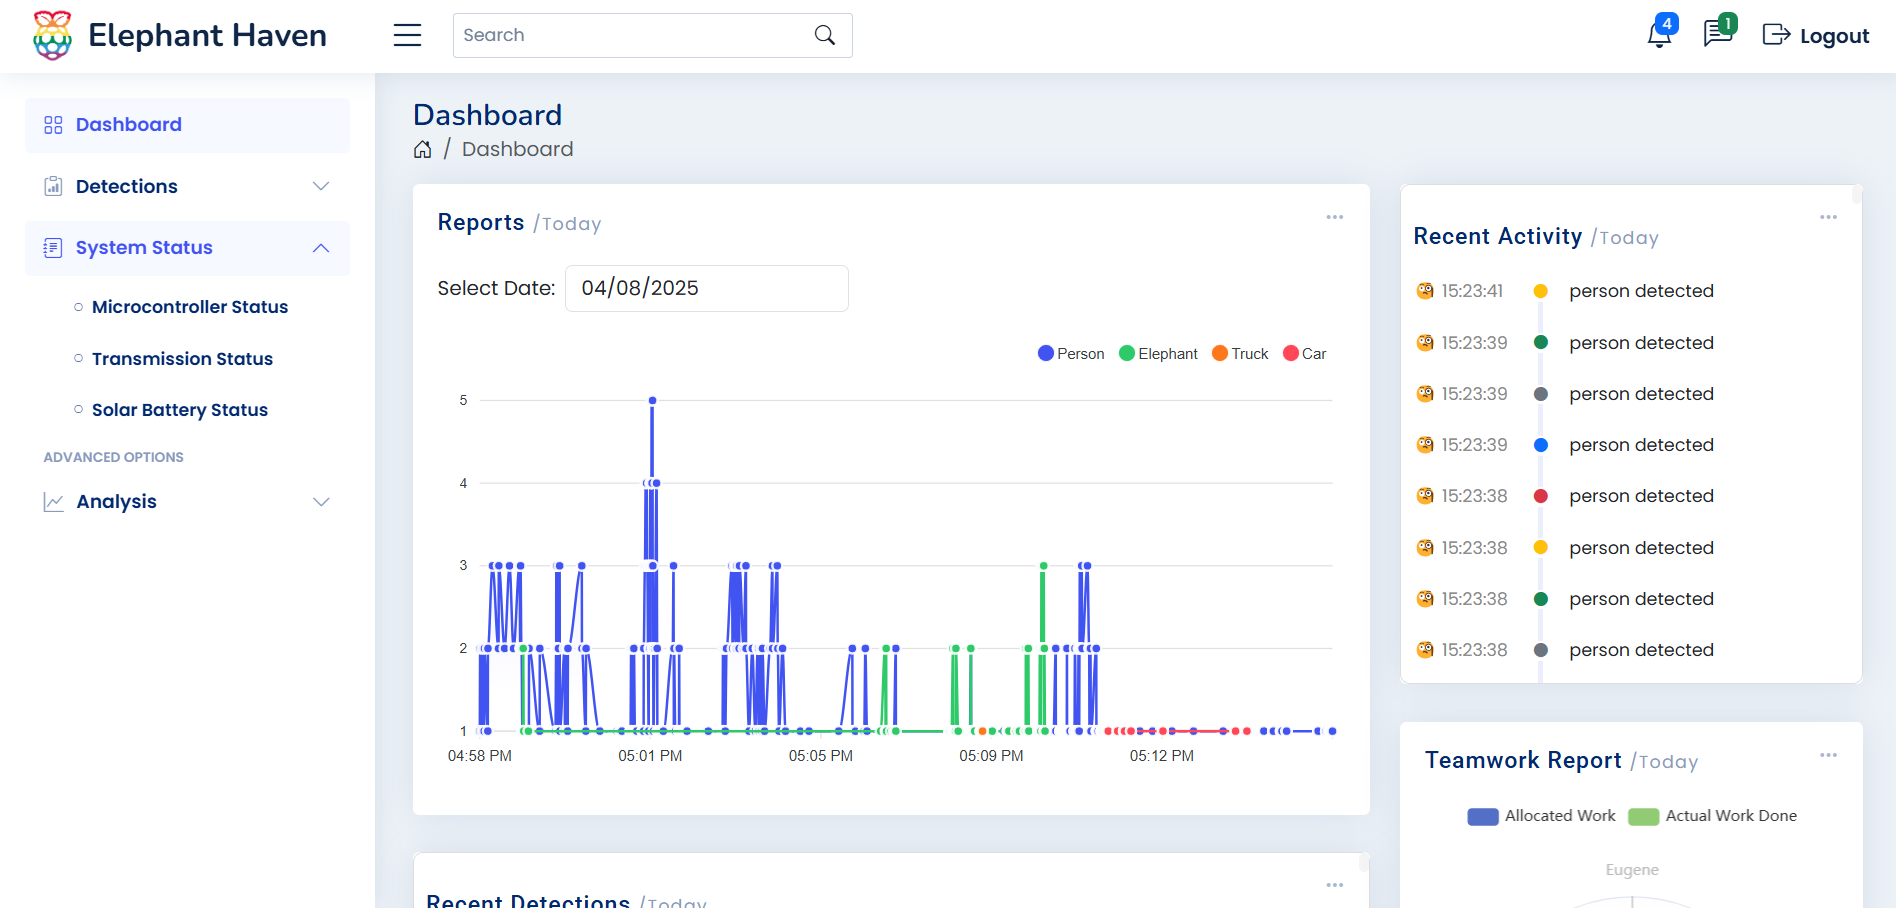Click 'person detected' at 15:23:41
The image size is (1896, 908).
(1641, 291)
